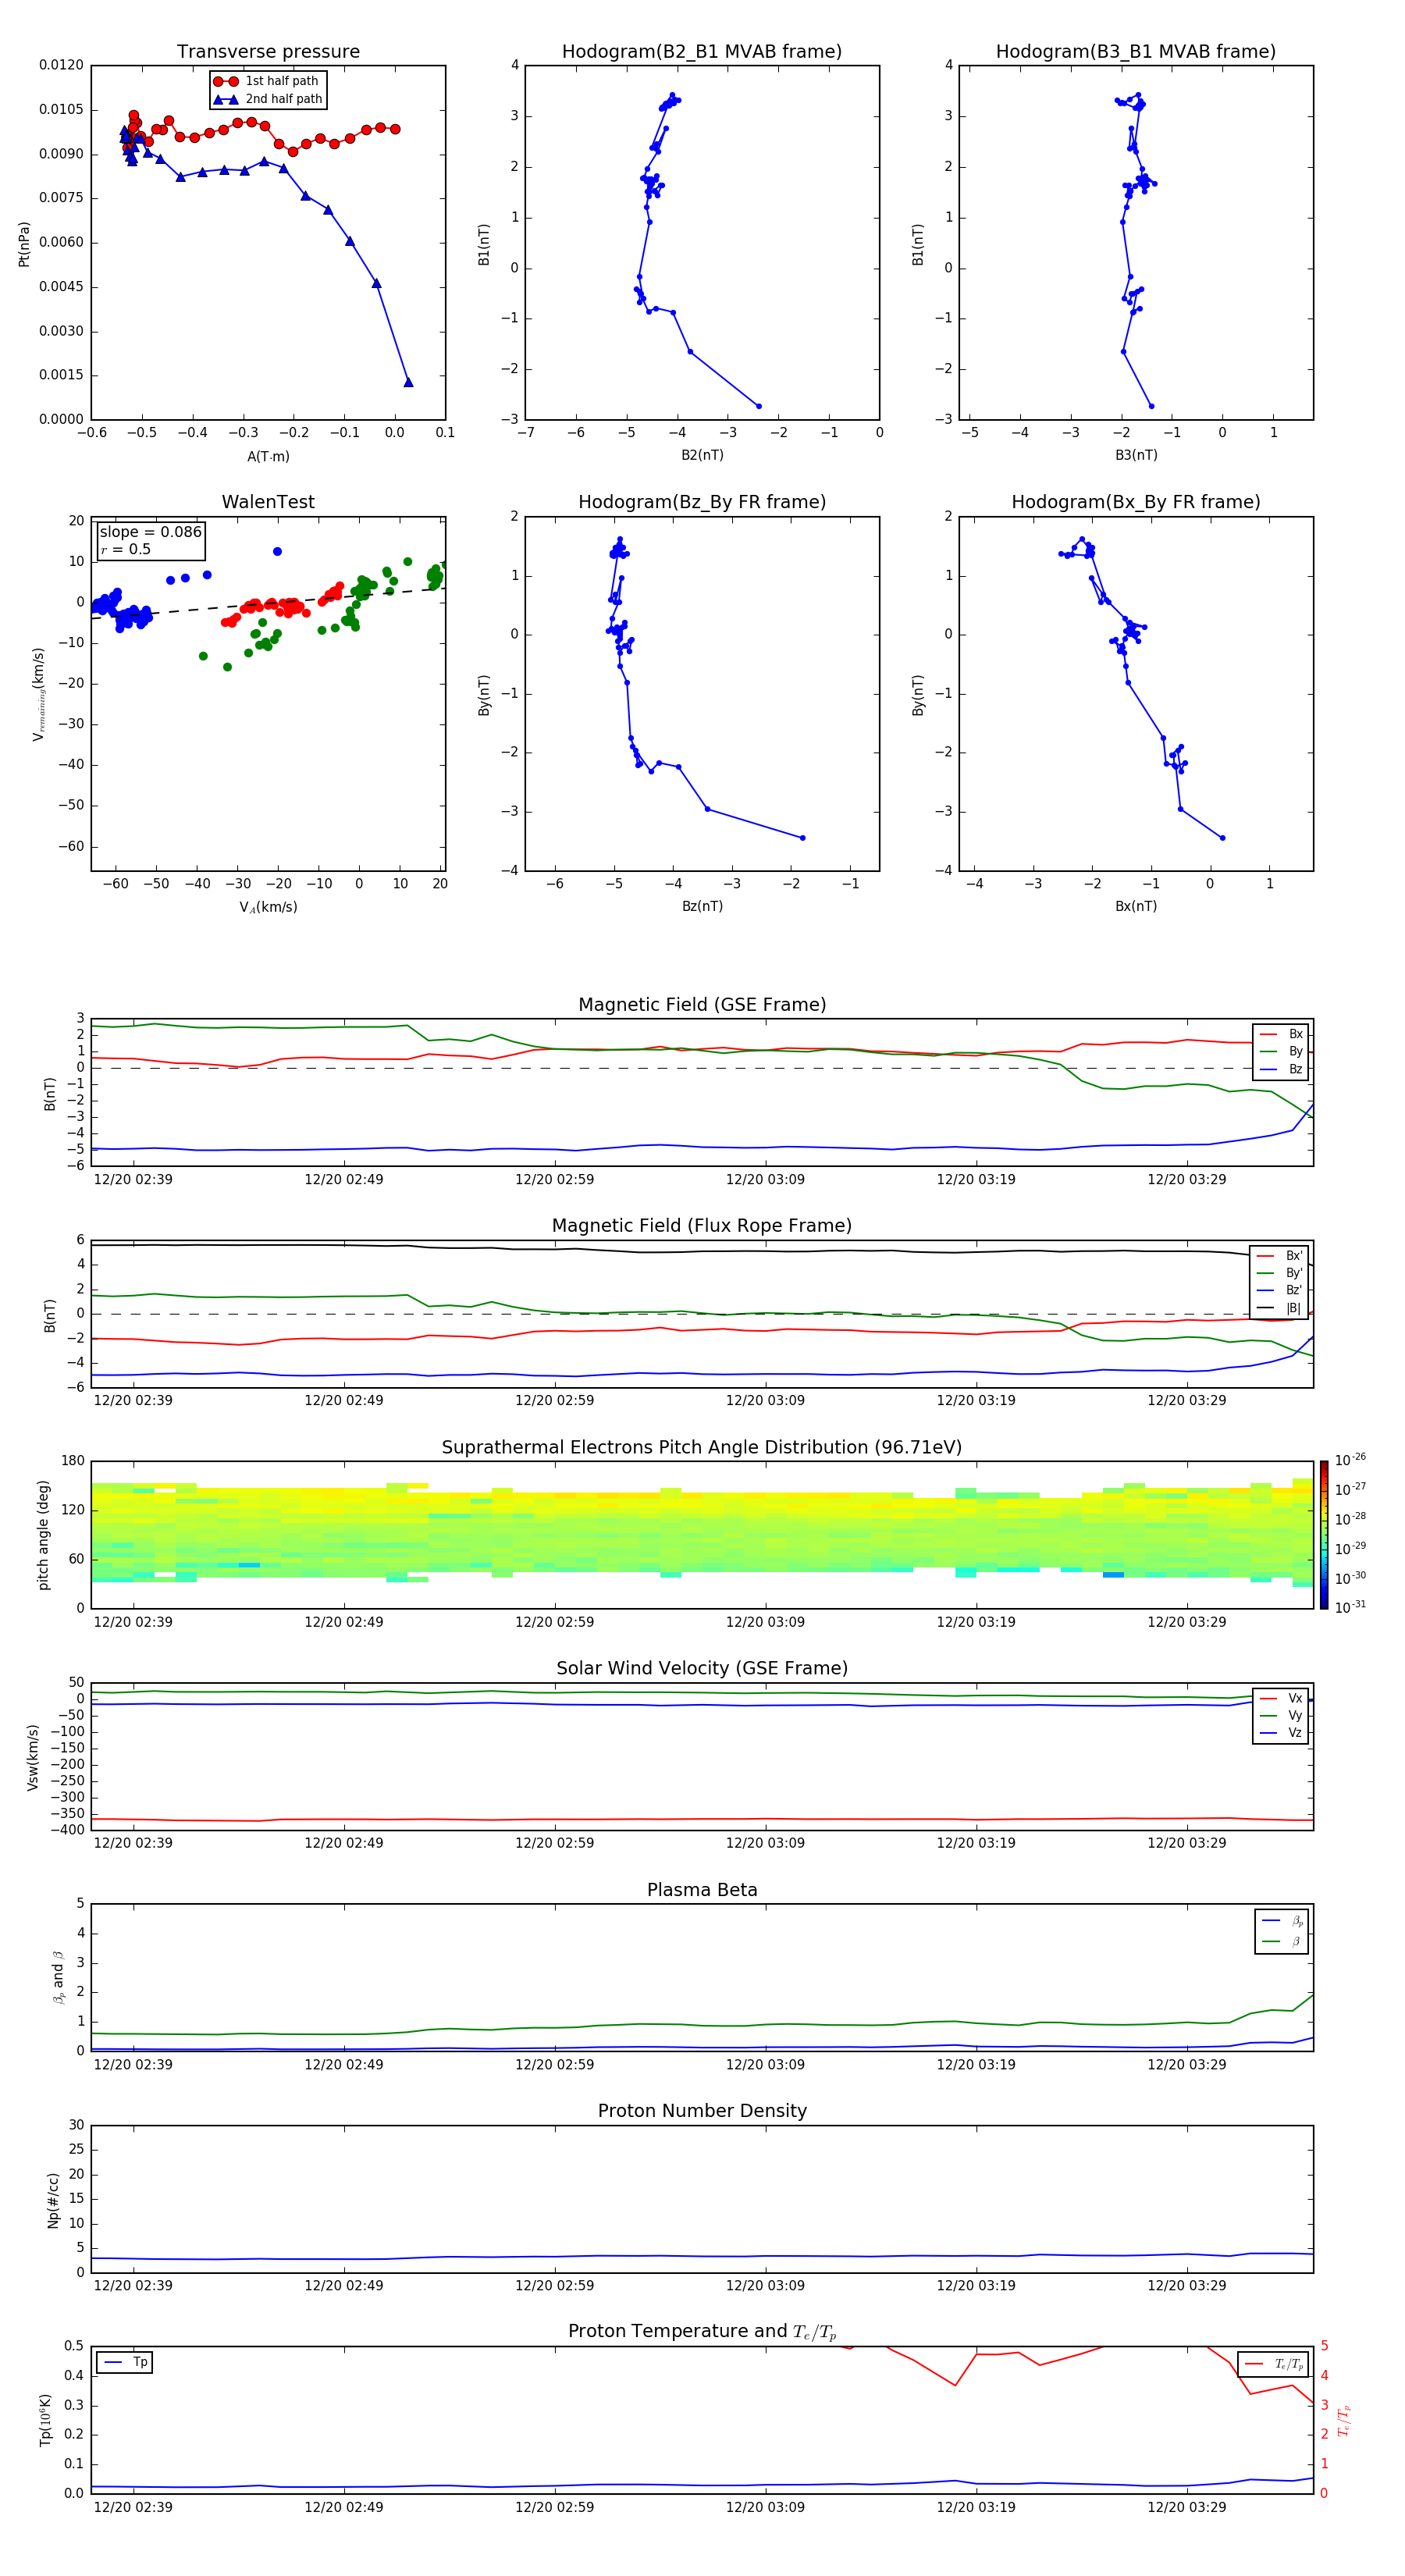Click the 'By' legend entry in GSE magnetic field plot
The width and height of the screenshot is (1405, 2576).
click(1281, 1051)
